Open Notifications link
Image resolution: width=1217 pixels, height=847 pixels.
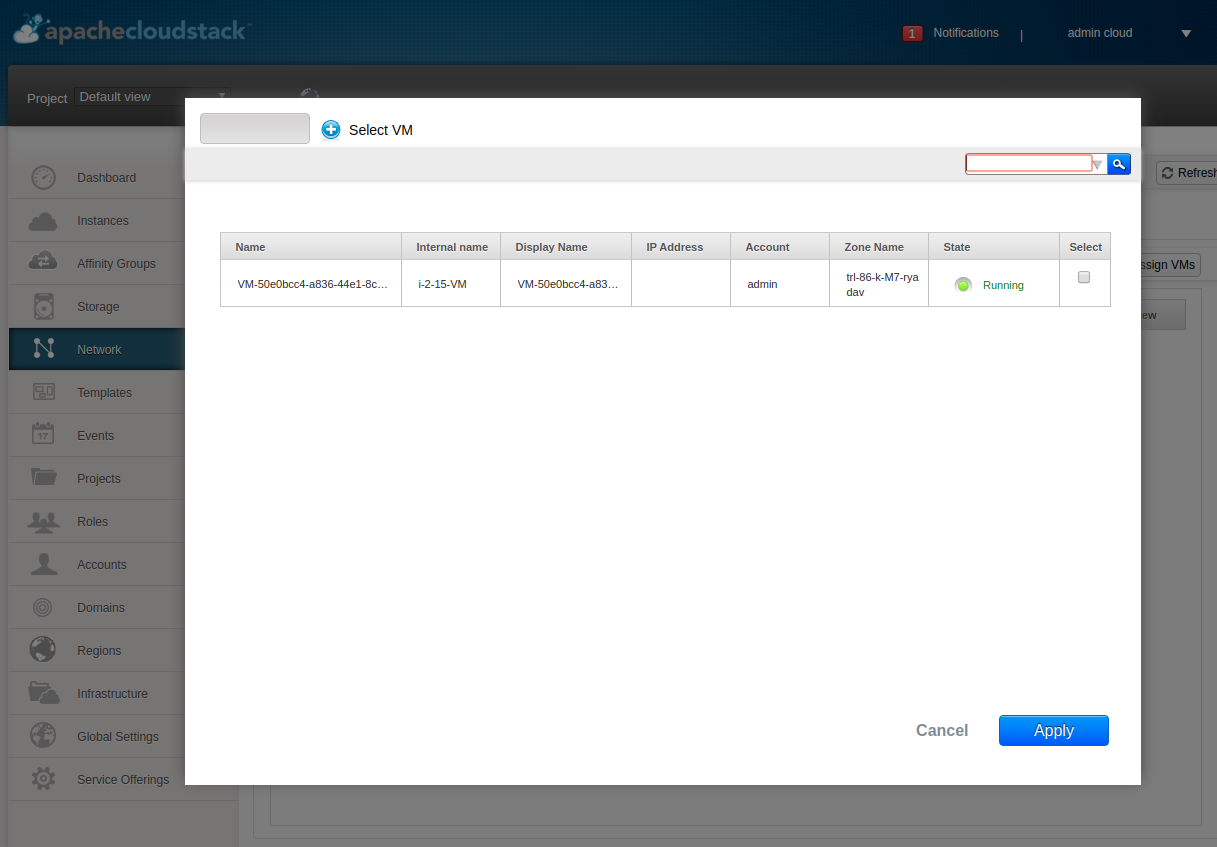click(x=966, y=33)
